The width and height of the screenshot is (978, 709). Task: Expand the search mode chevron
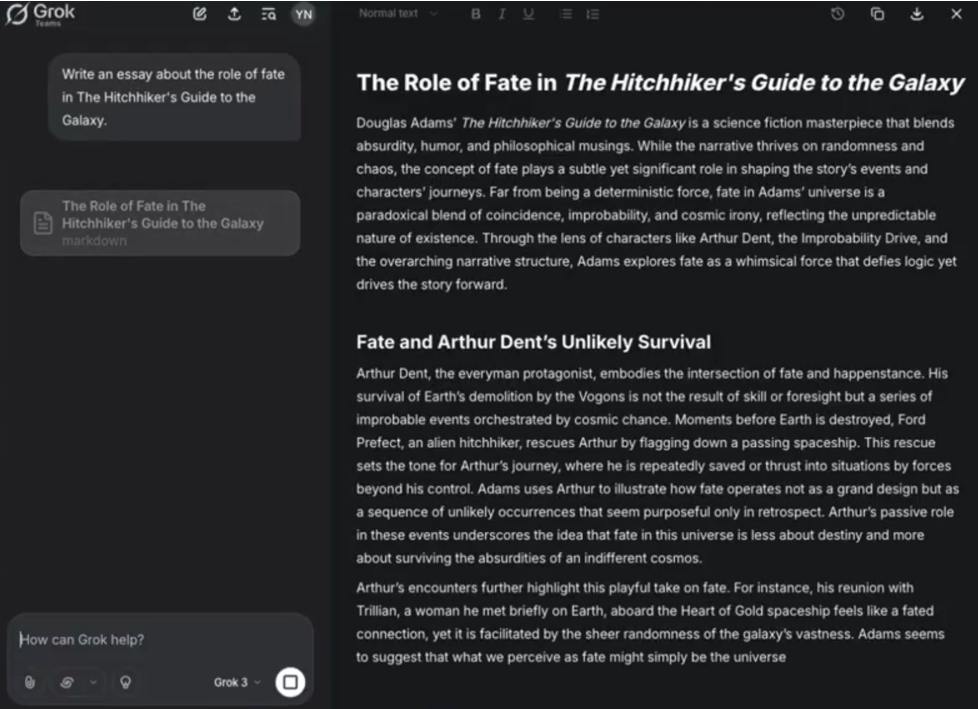(94, 682)
